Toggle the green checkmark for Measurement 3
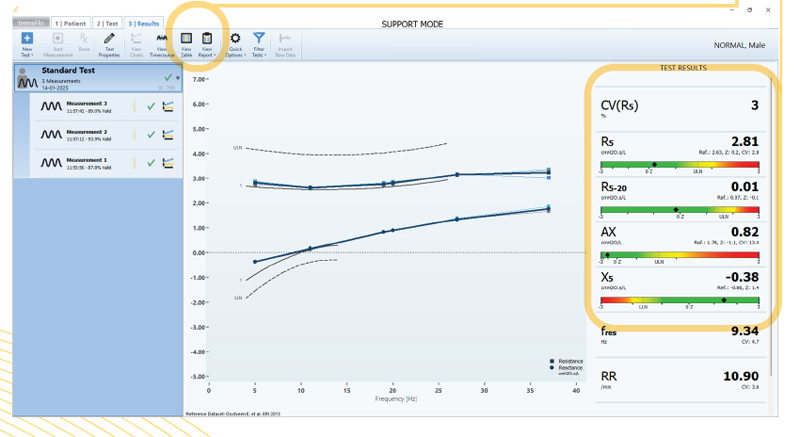 (151, 106)
